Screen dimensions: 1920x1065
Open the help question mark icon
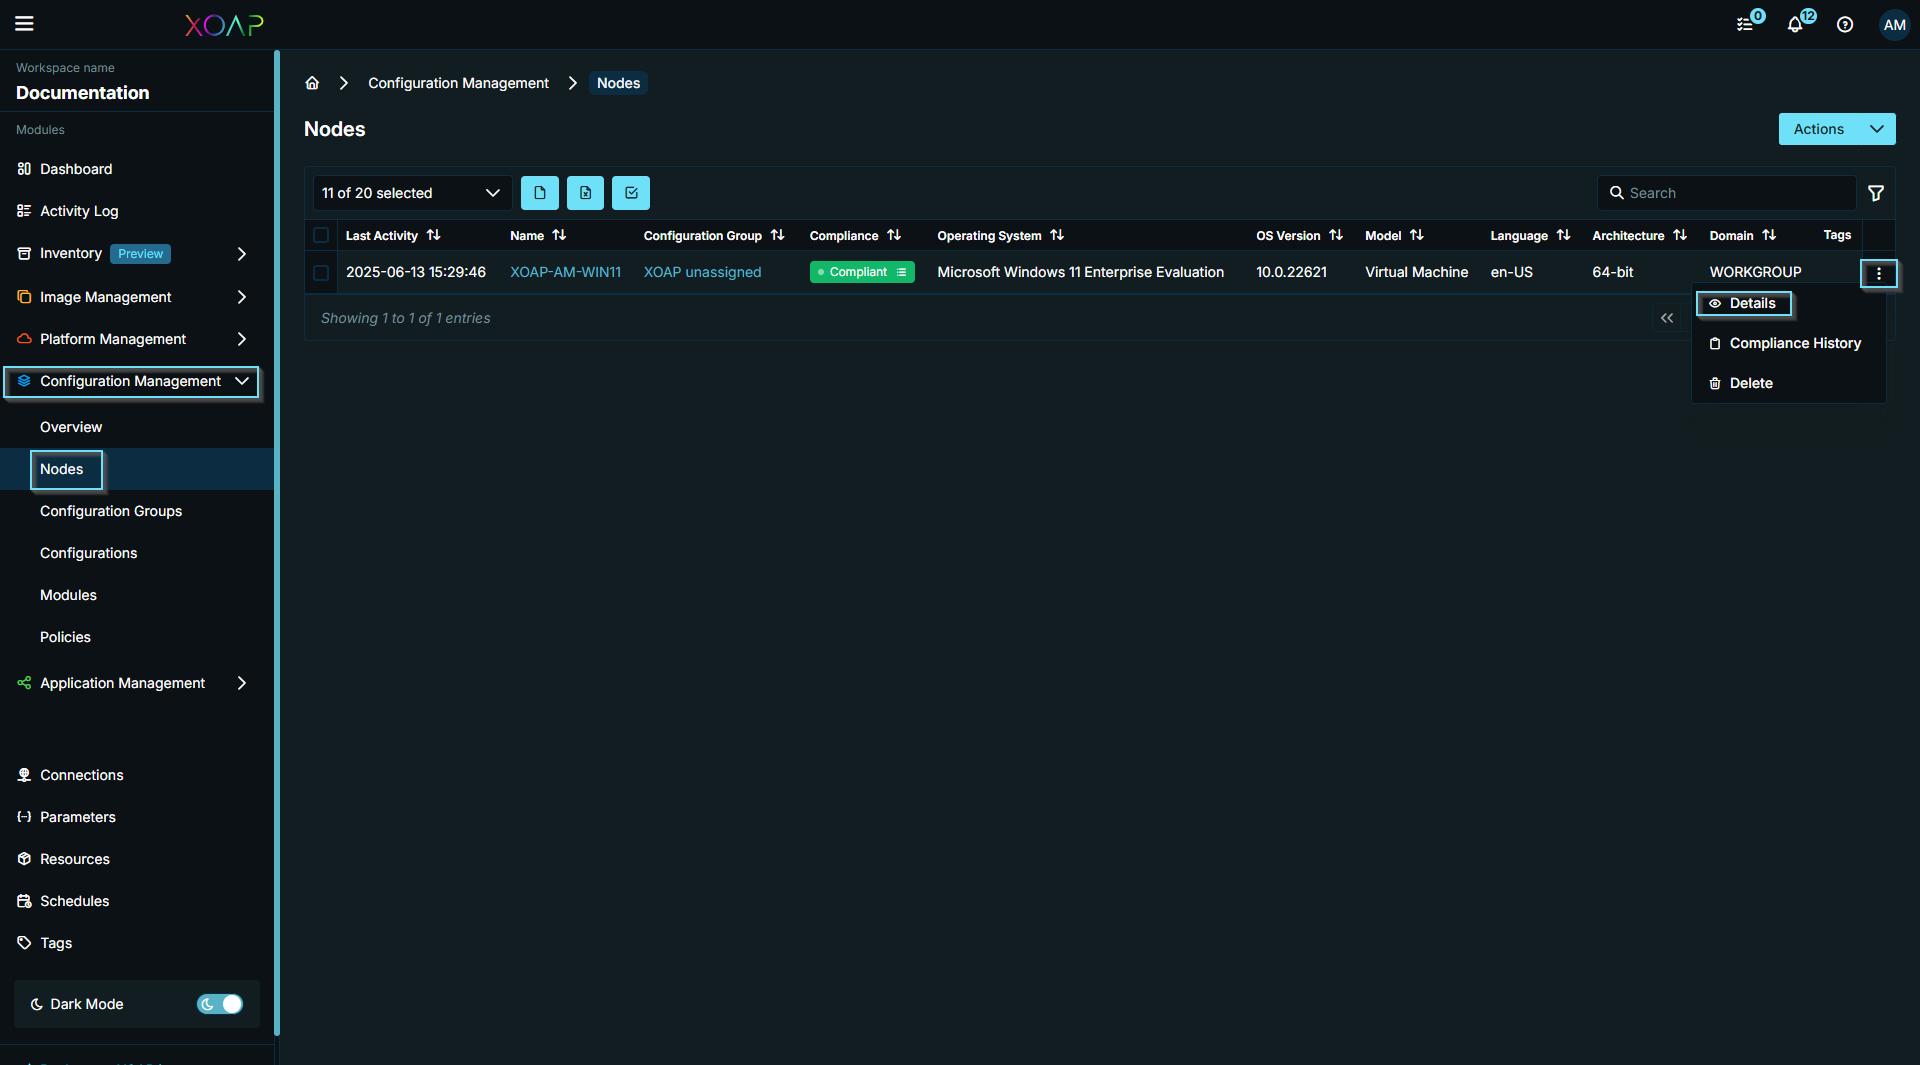(x=1845, y=24)
